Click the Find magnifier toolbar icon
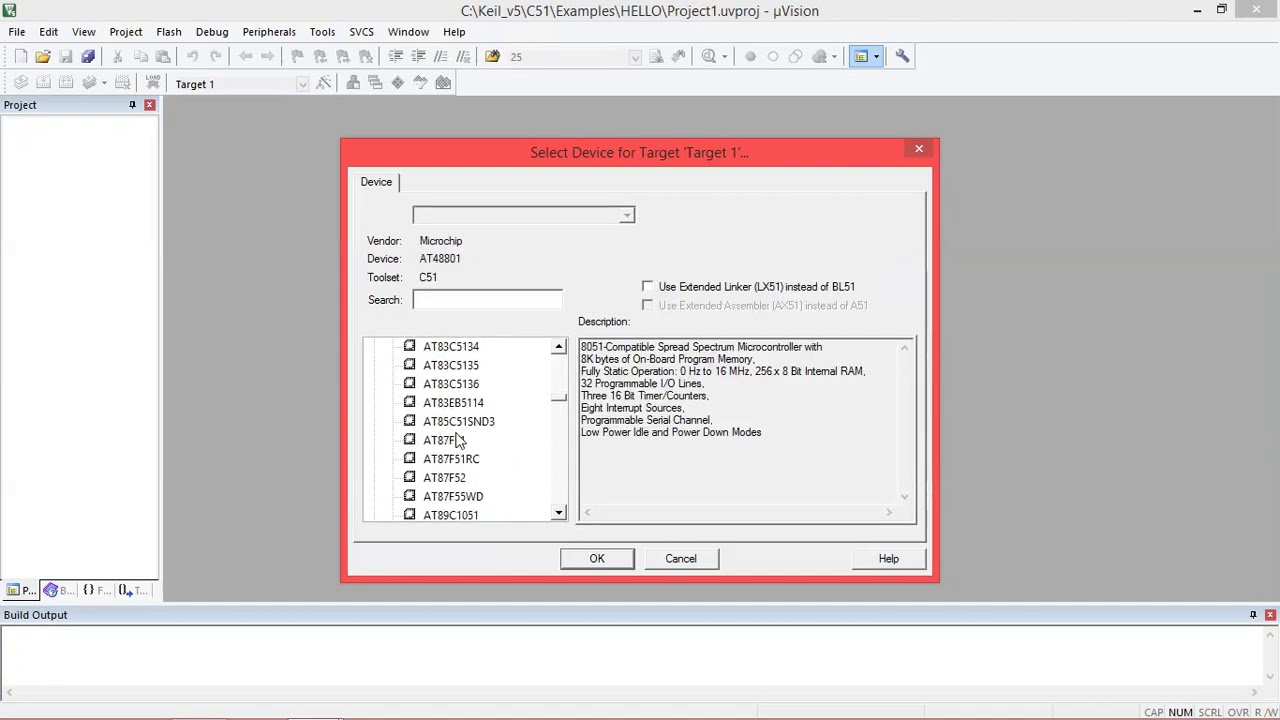This screenshot has width=1280, height=720. click(708, 57)
